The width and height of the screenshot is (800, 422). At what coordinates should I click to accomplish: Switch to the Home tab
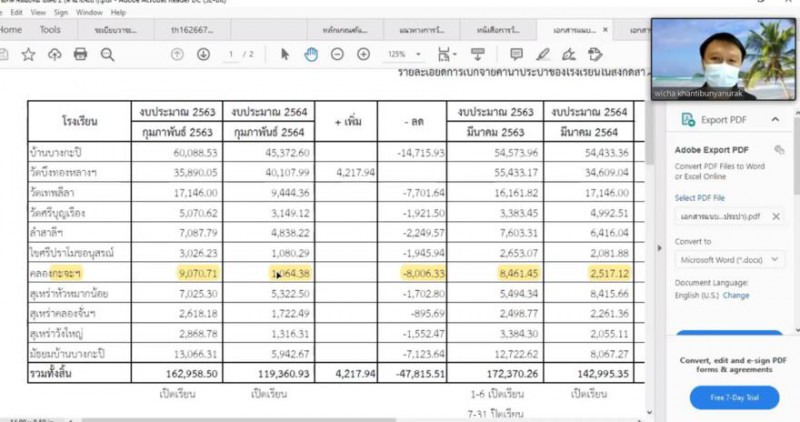(11, 30)
